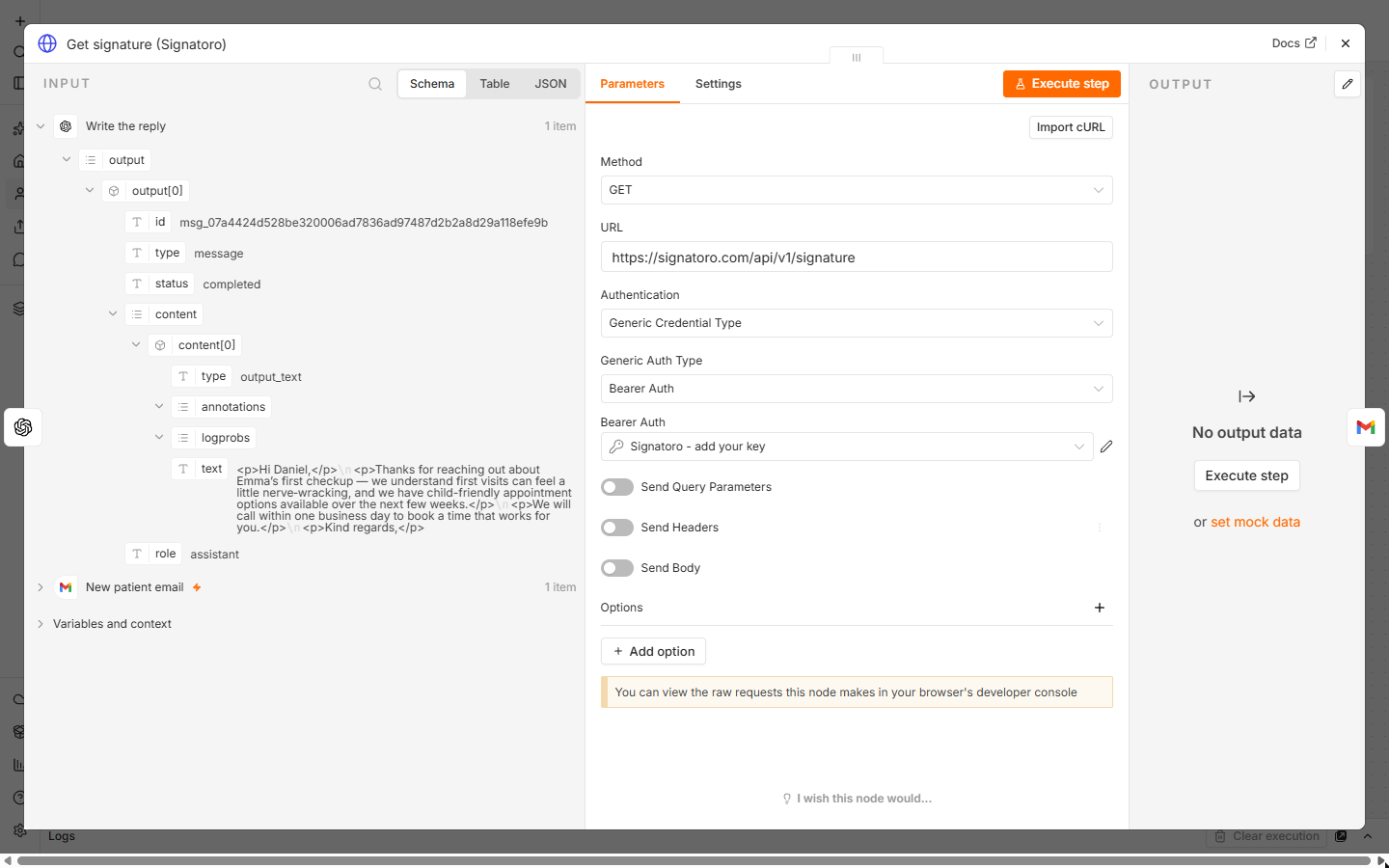
Task: Open the Method dropdown showing GET
Action: (856, 190)
